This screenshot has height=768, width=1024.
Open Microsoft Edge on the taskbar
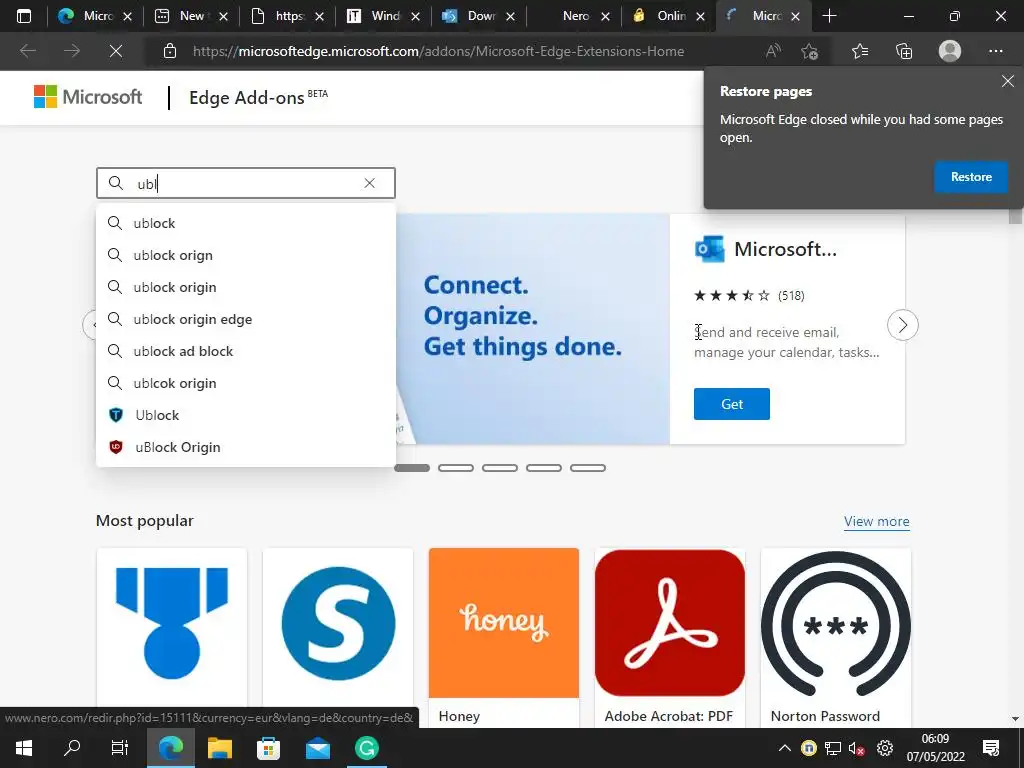[170, 748]
